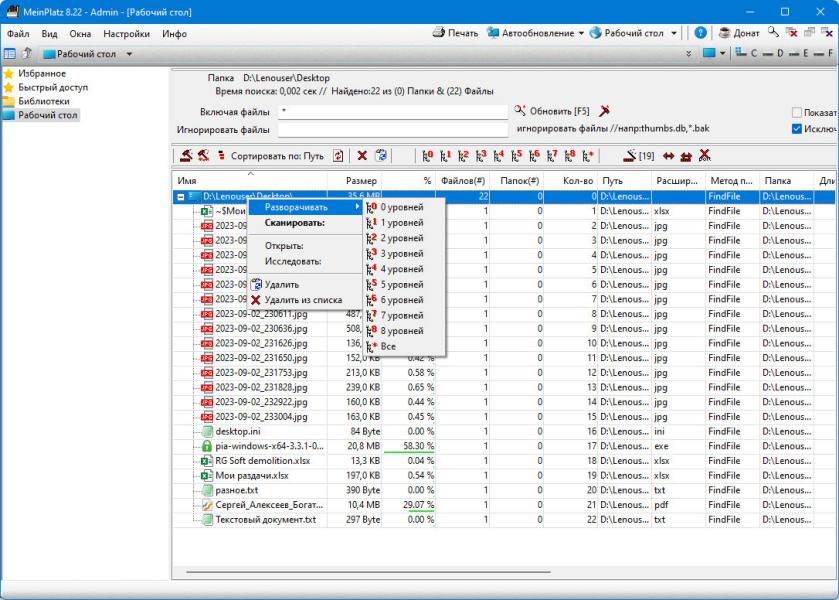Open the Файл menu
This screenshot has width=839, height=600.
pos(18,34)
